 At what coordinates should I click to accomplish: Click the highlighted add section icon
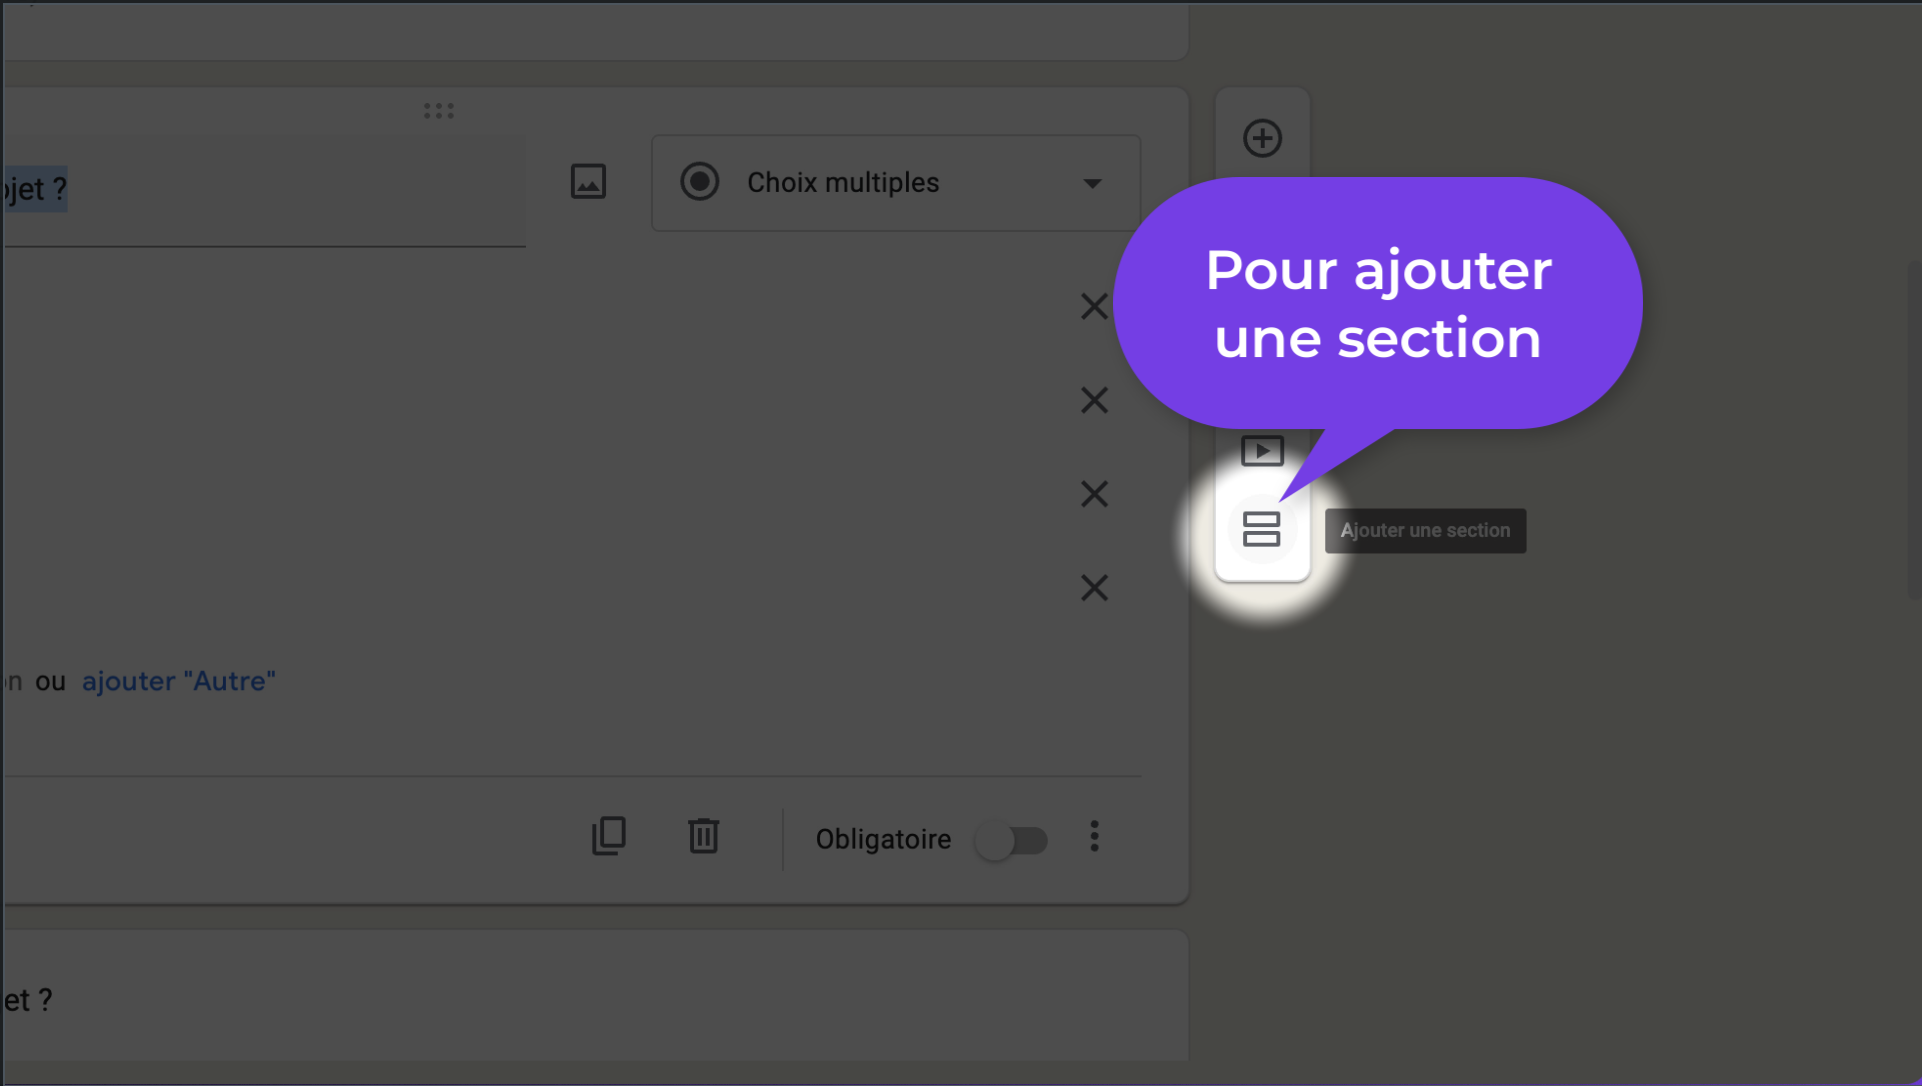pos(1261,529)
